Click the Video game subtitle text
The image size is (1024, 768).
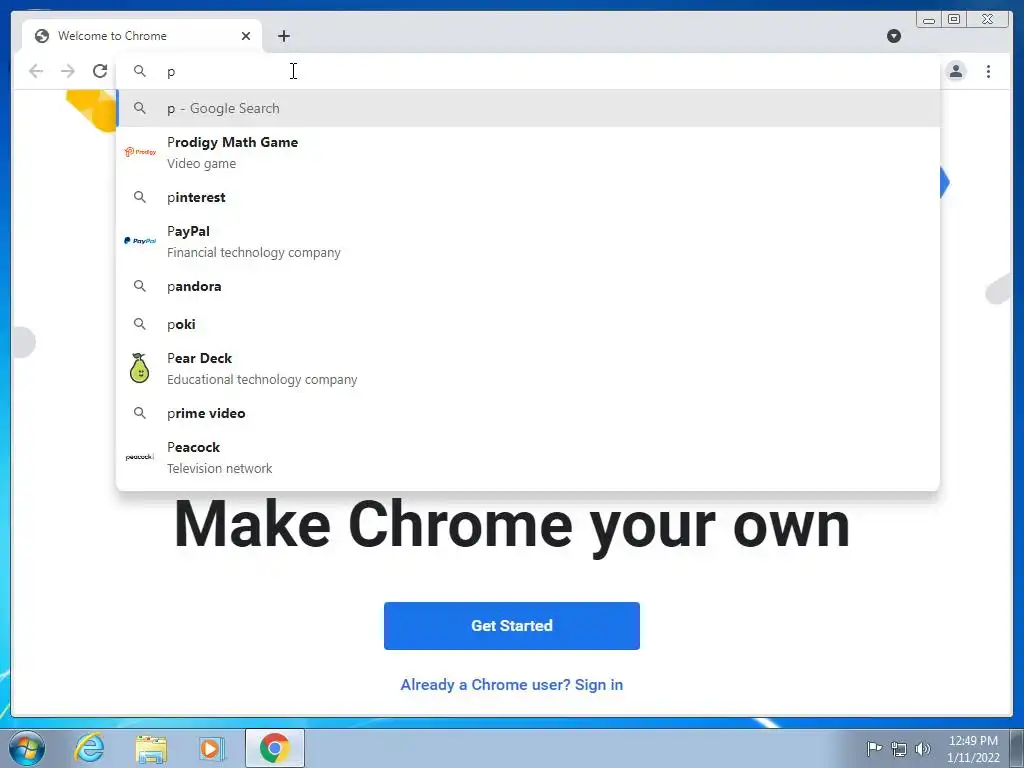pyautogui.click(x=201, y=164)
